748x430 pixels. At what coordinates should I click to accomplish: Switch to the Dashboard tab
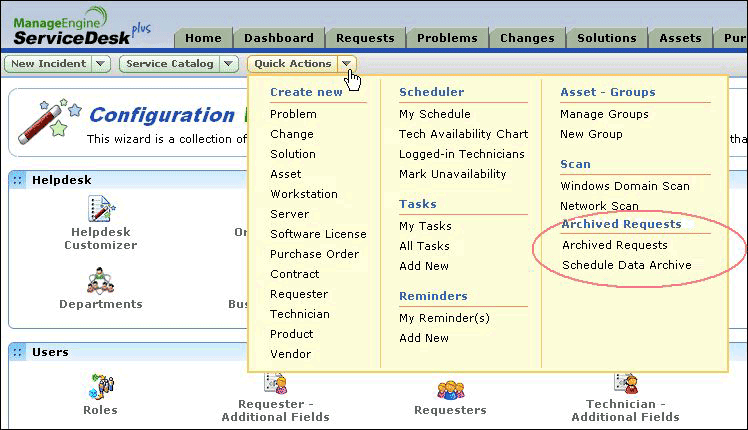278,38
